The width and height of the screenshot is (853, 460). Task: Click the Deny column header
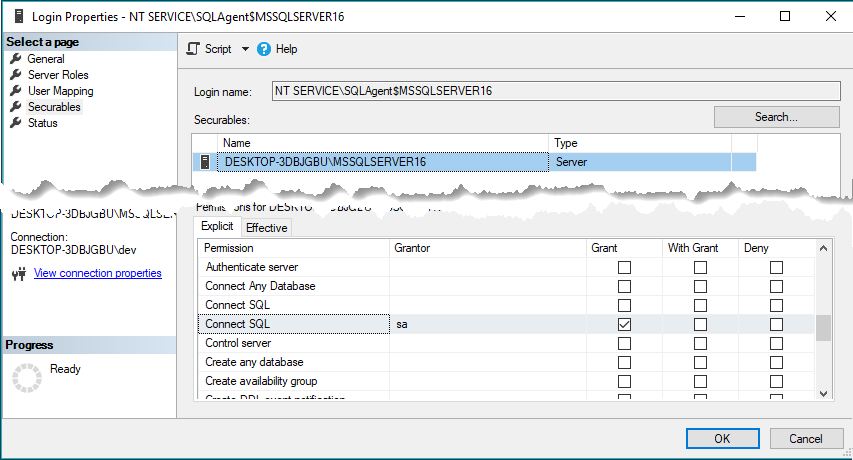776,248
